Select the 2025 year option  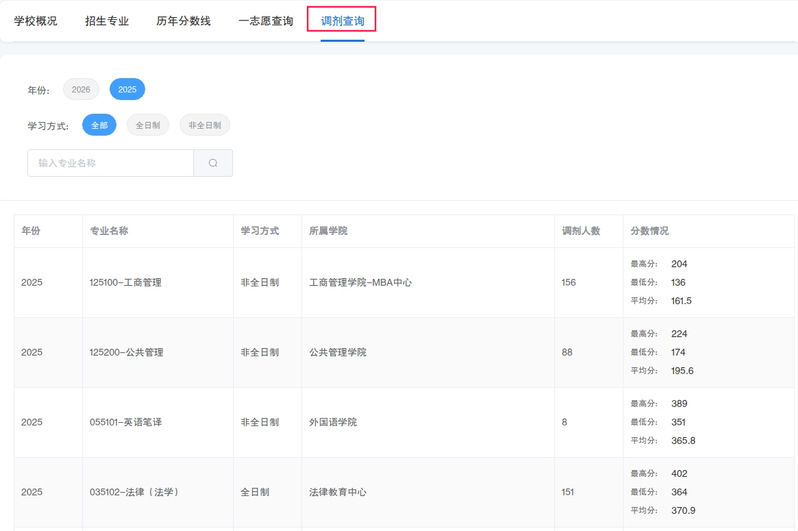pyautogui.click(x=127, y=90)
